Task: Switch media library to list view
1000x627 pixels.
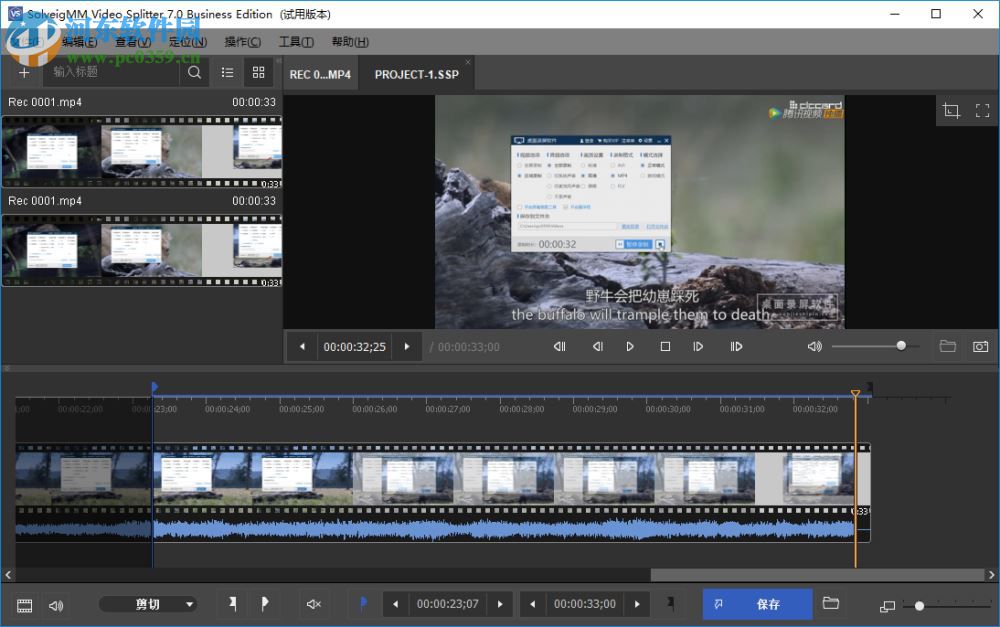Action: (x=227, y=72)
